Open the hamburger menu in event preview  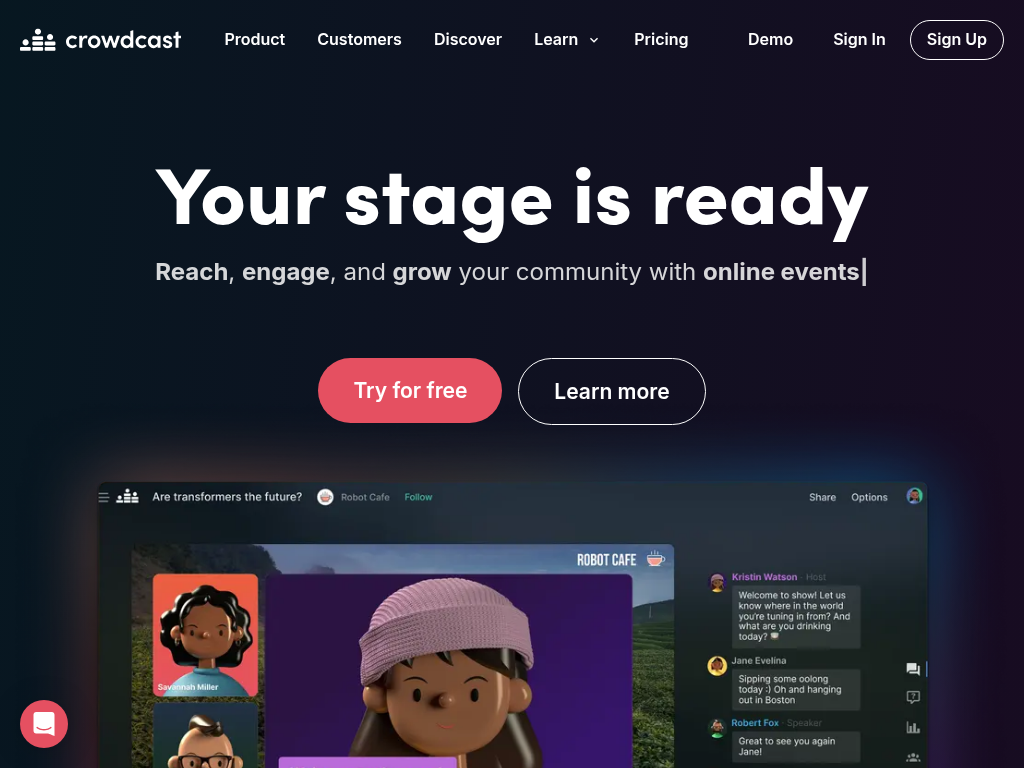click(x=104, y=498)
